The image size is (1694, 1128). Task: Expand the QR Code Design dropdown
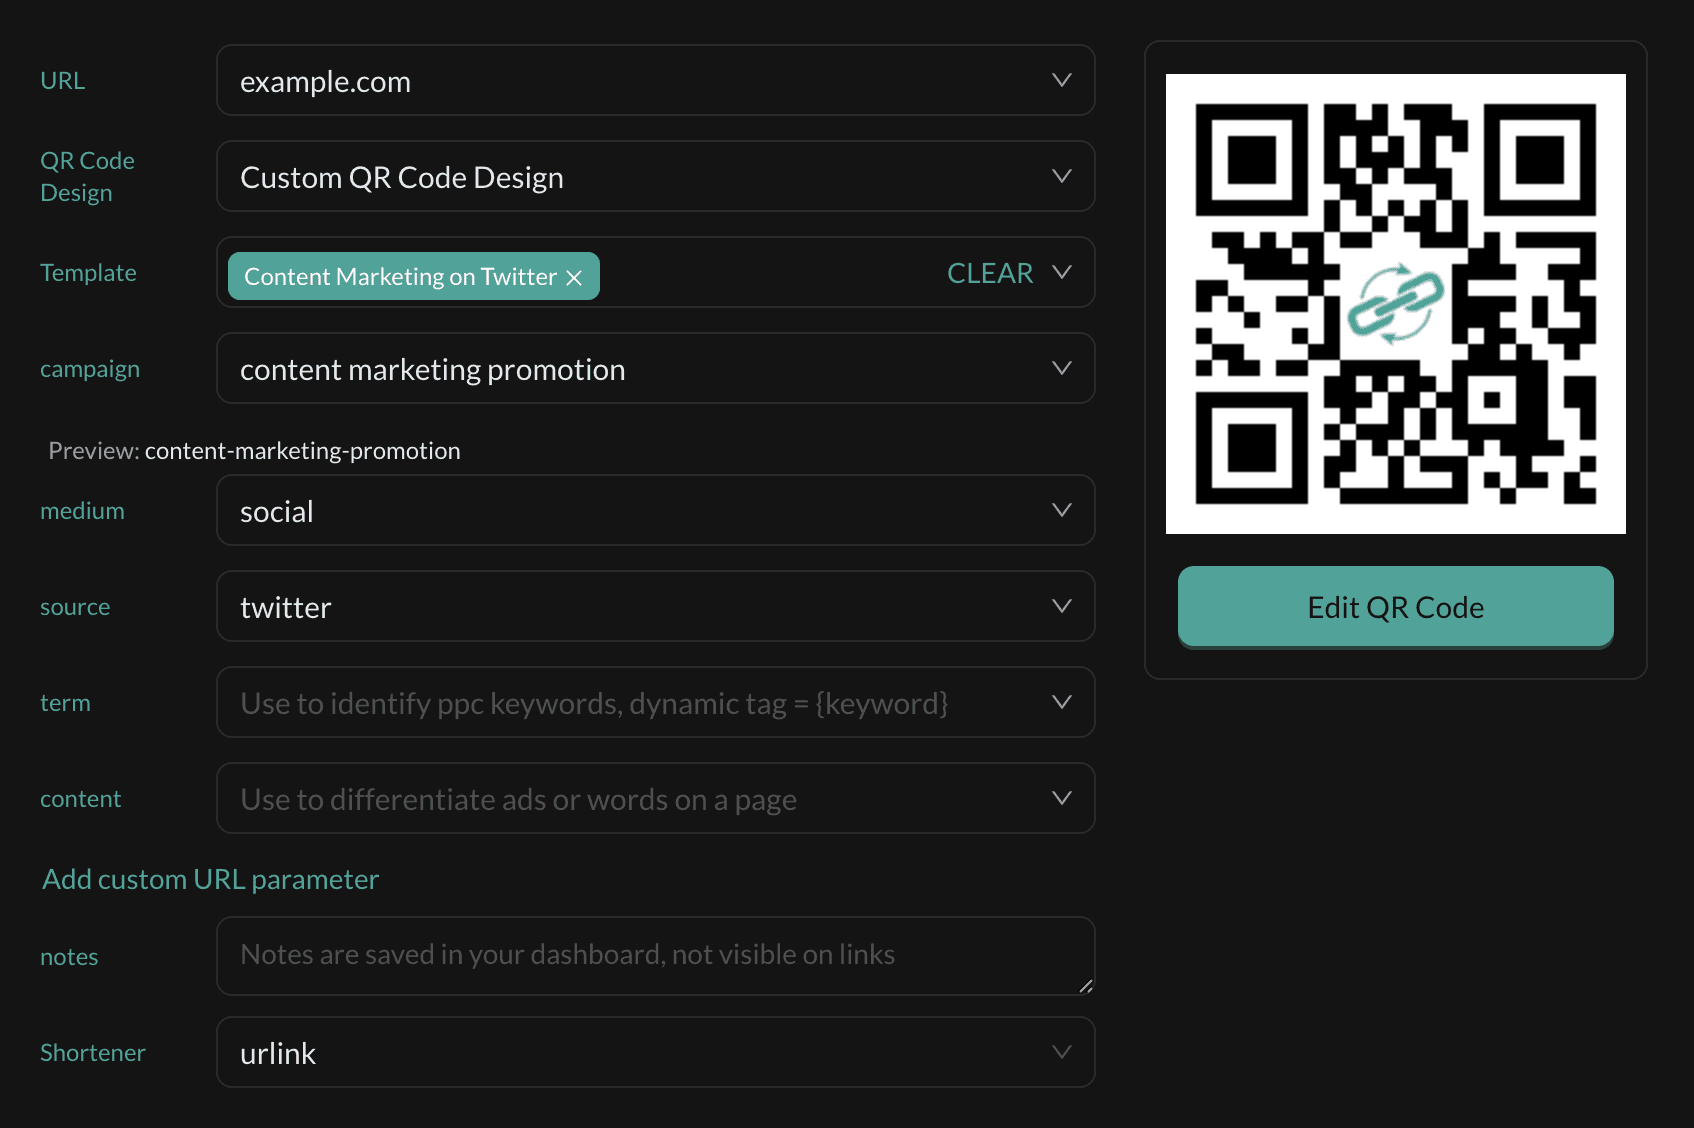tap(1063, 176)
